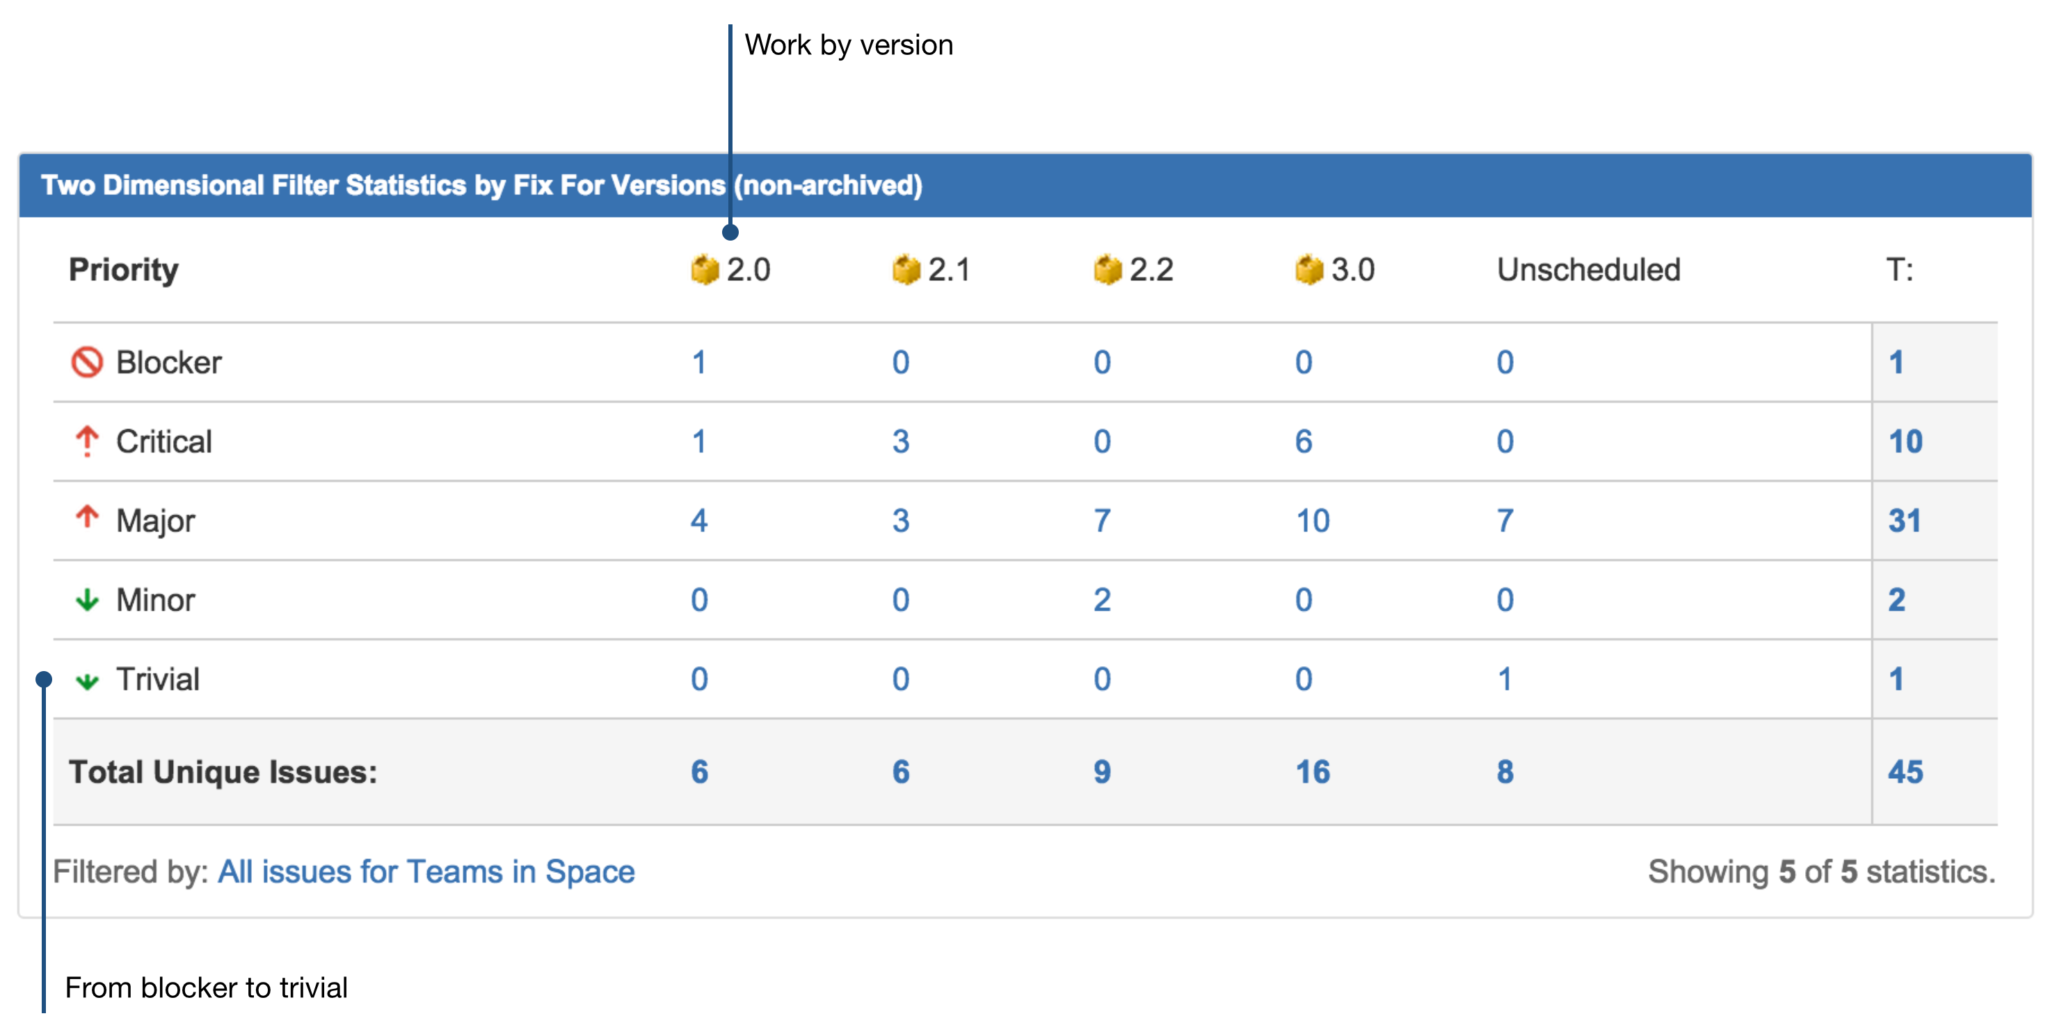Open total unique issues 16 for version 3.0
Viewport: 2048px width, 1032px height.
pos(1313,772)
